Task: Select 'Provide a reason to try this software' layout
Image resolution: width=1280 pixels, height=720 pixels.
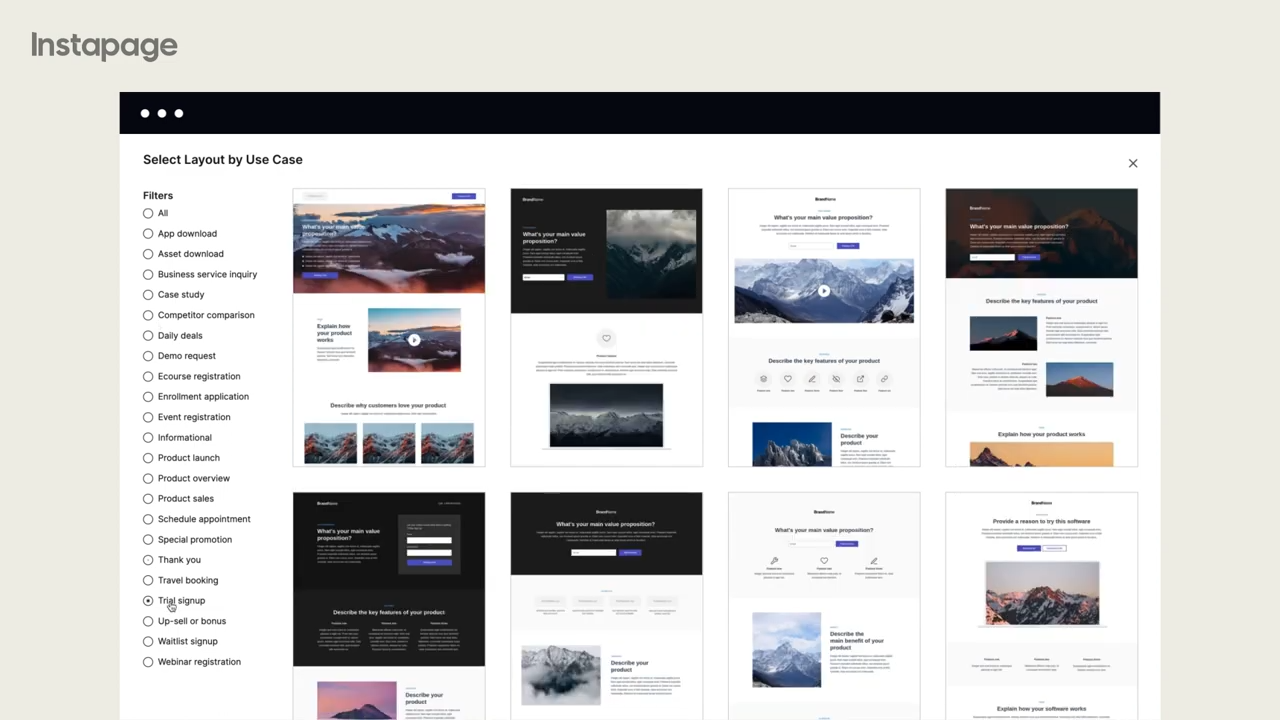Action: 1041,606
